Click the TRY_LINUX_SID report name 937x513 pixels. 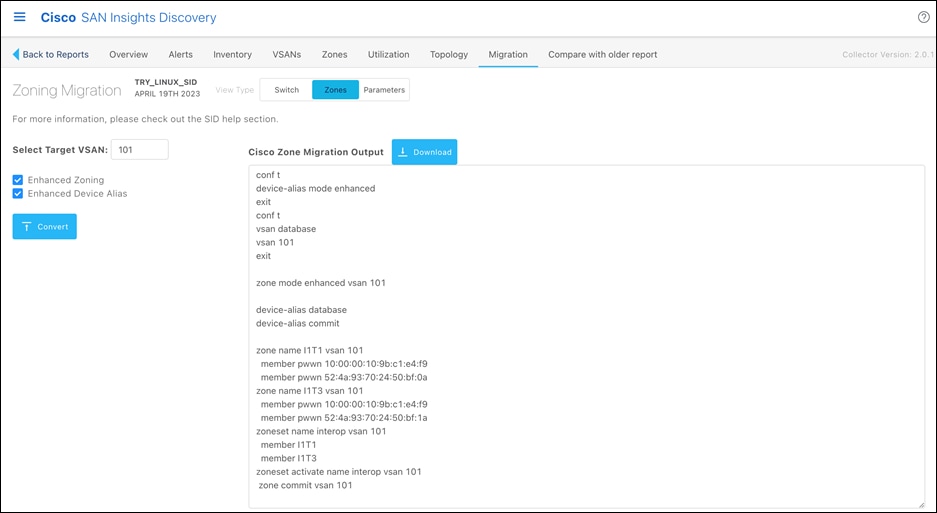click(x=166, y=83)
